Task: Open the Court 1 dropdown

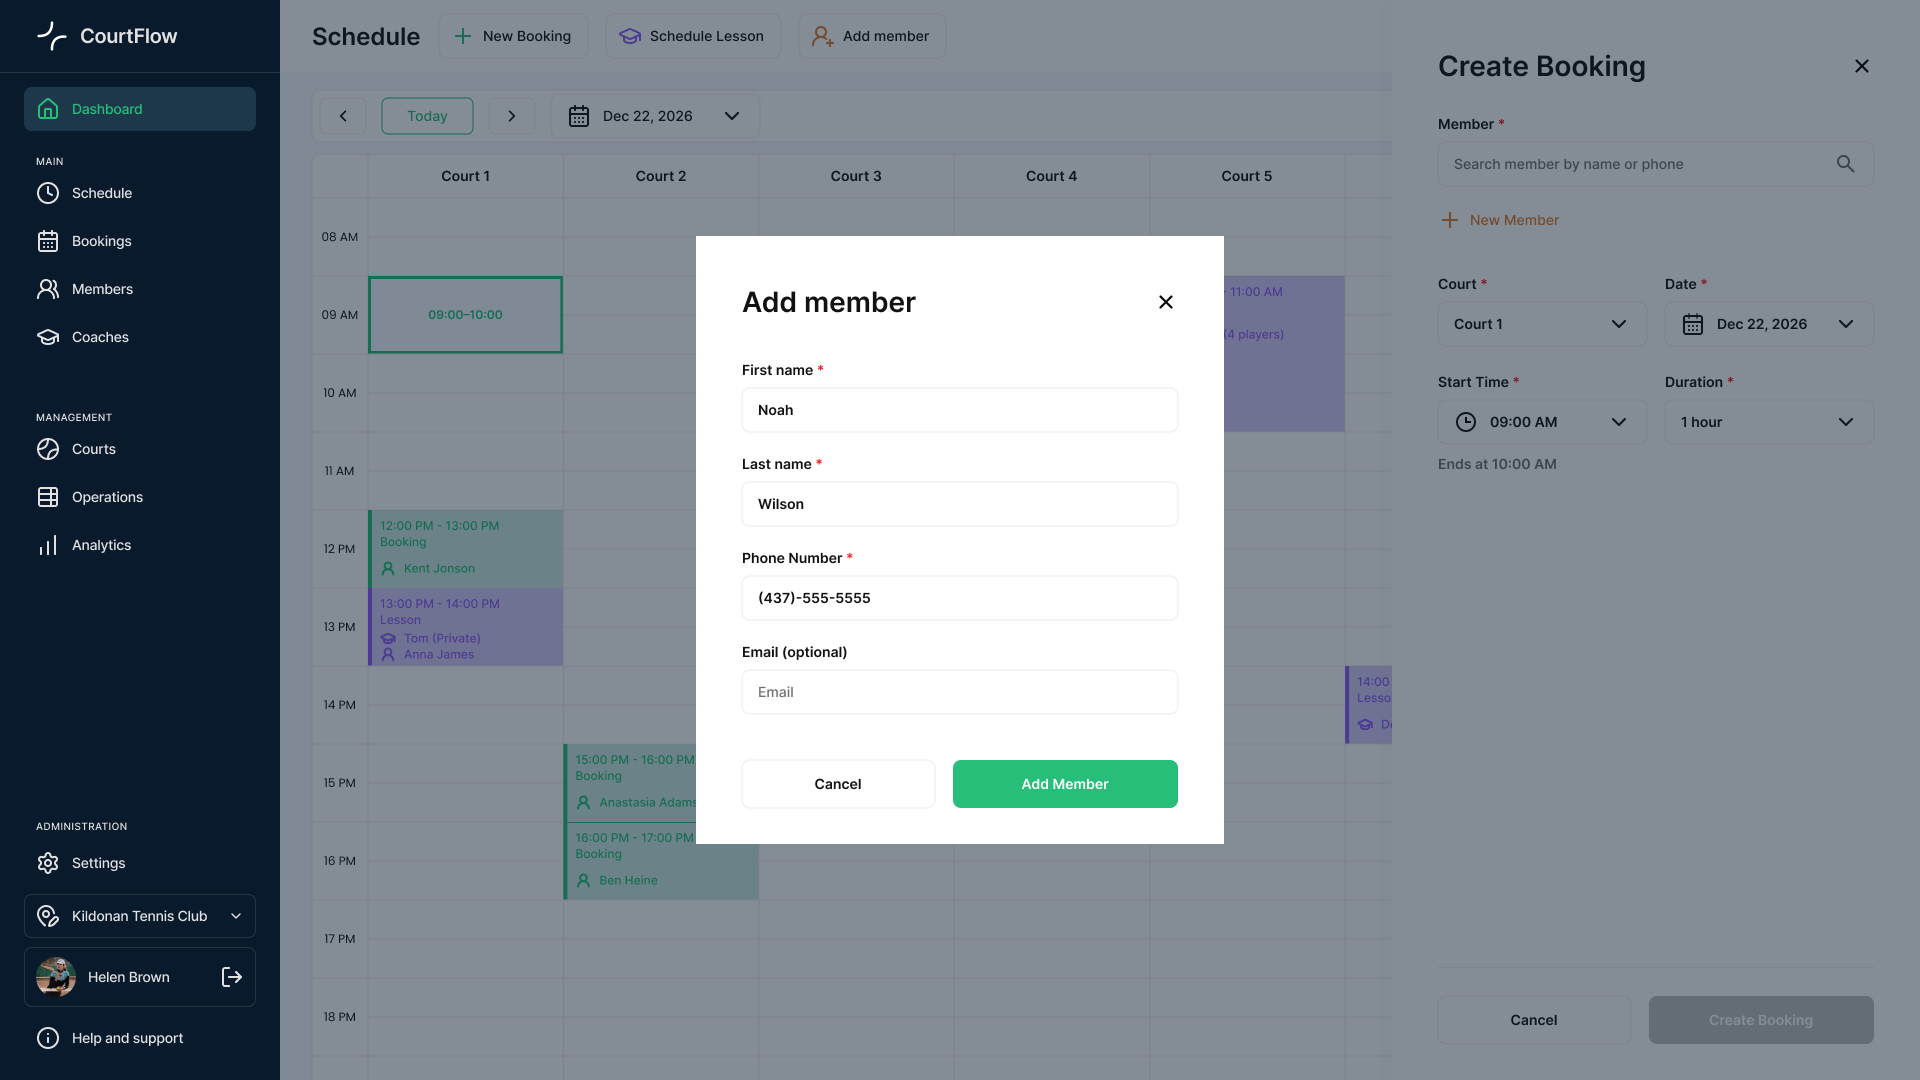Action: coord(1542,324)
